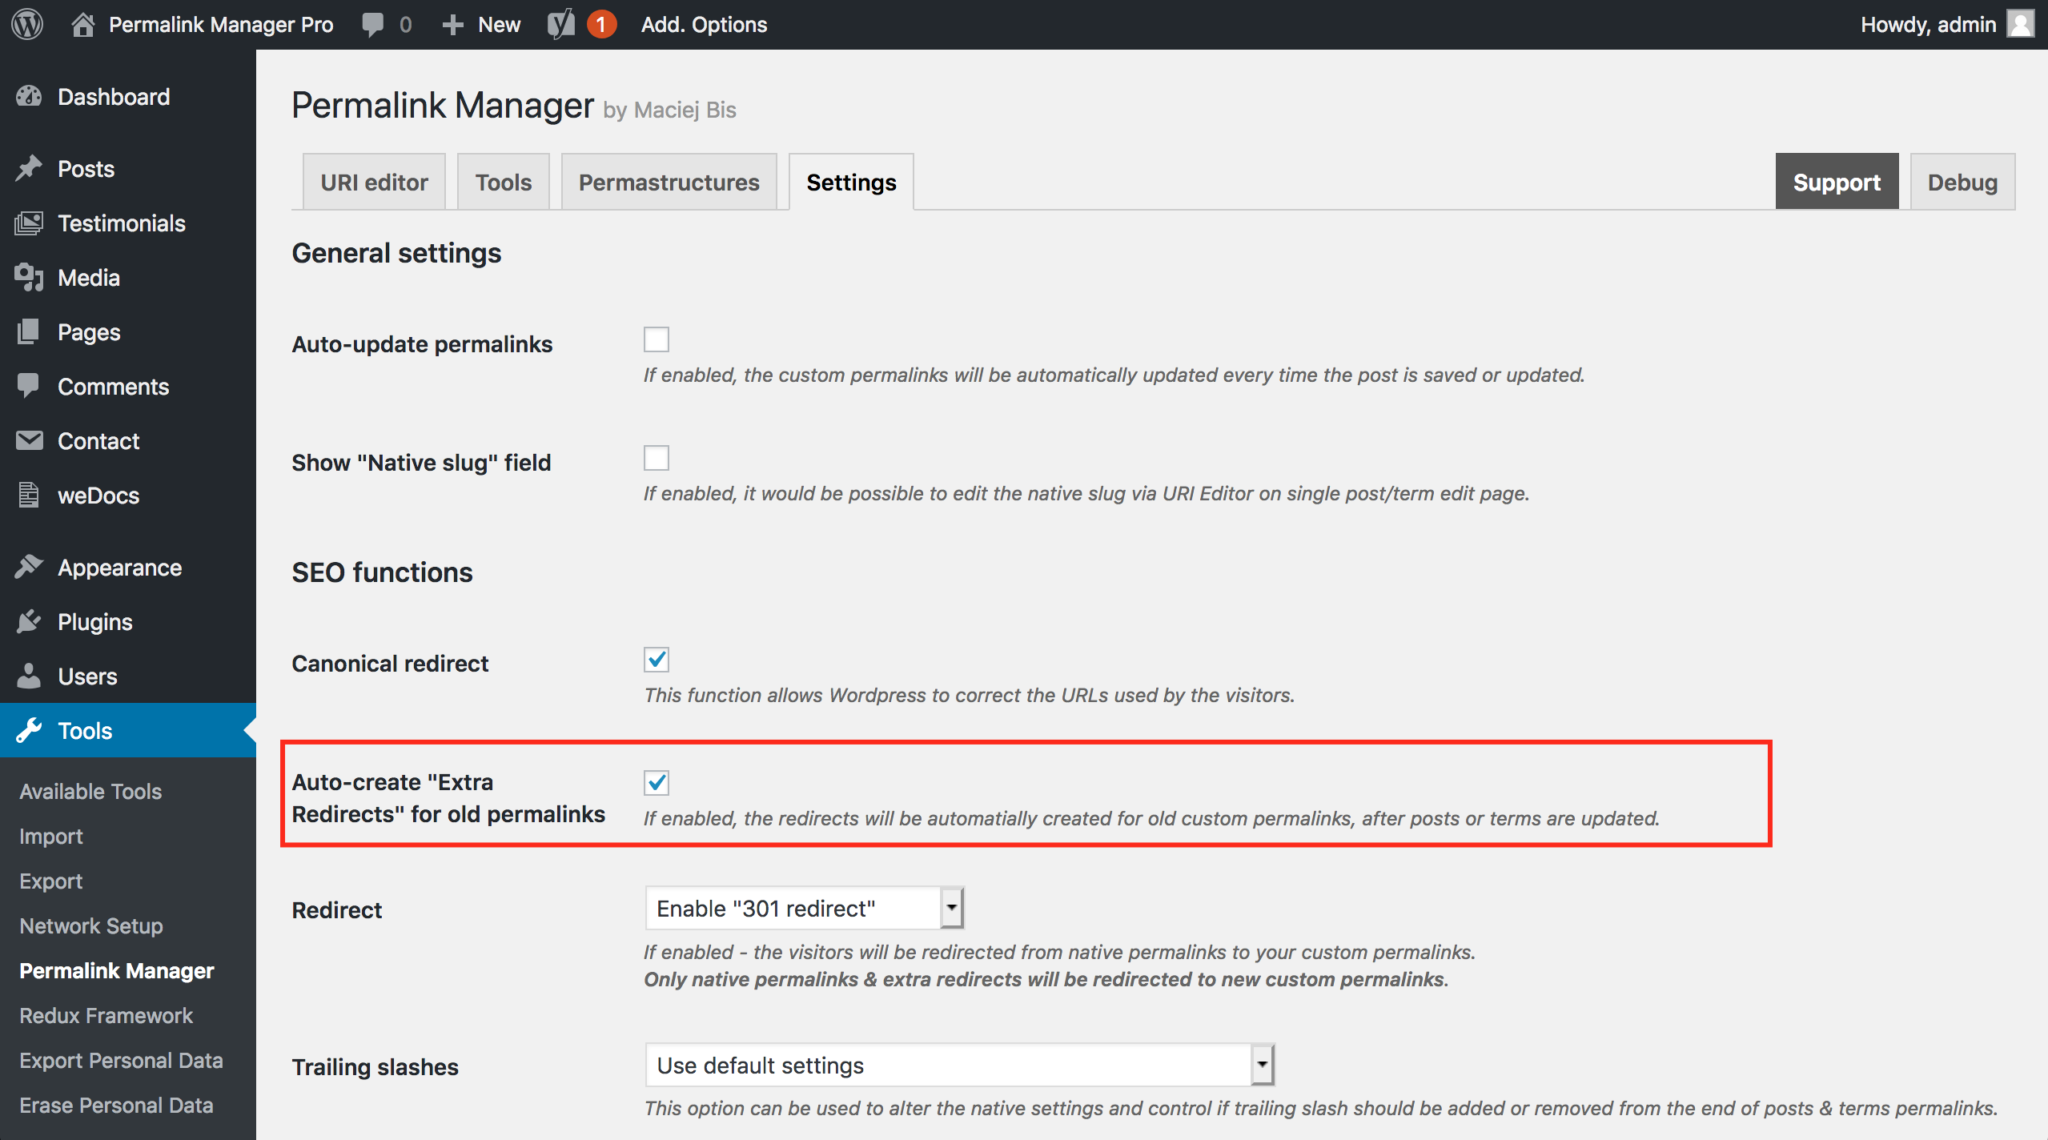The image size is (2048, 1140).
Task: Click the Dashboard gauge icon
Action: coord(29,96)
